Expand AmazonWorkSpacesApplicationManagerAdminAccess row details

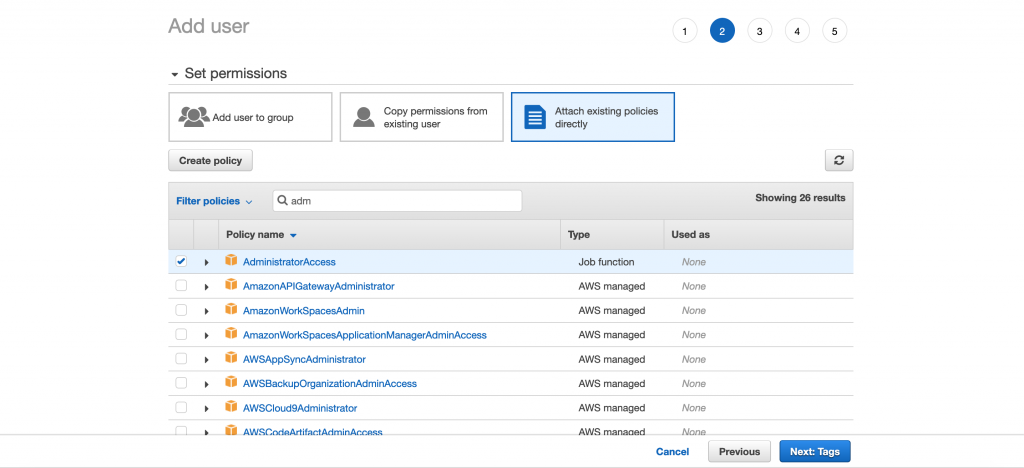point(206,335)
